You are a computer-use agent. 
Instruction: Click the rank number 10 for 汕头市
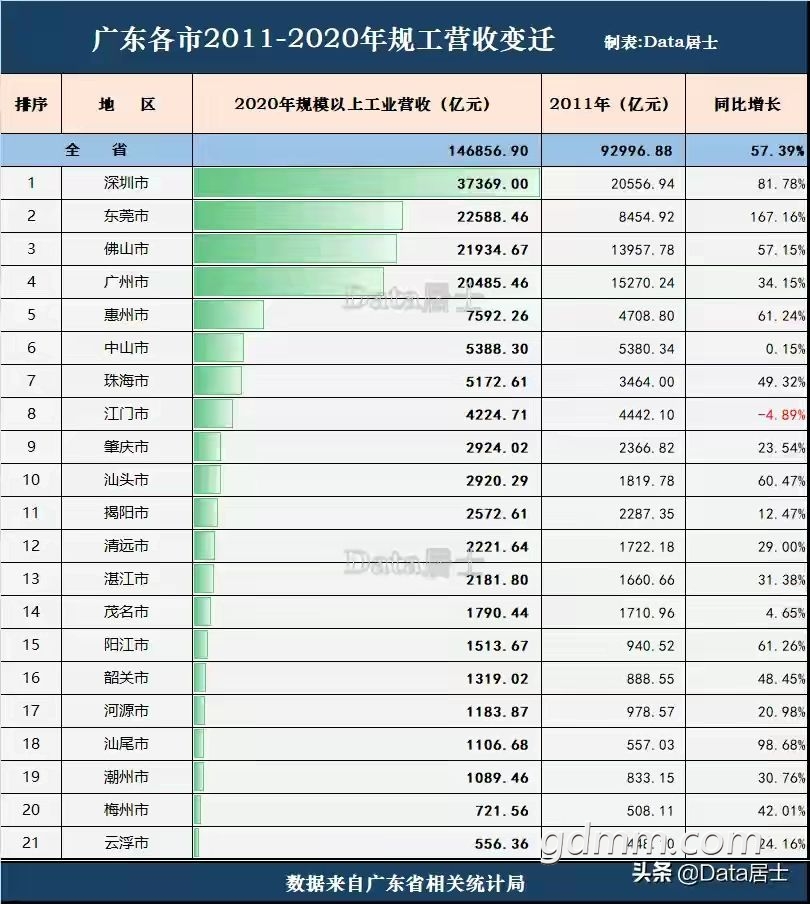point(31,480)
